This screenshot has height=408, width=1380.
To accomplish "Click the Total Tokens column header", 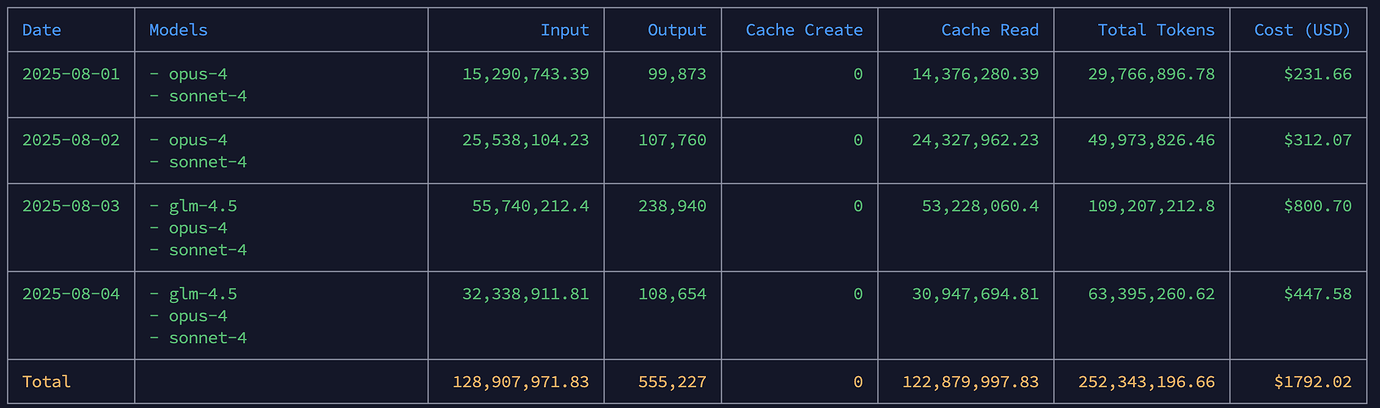I will (1156, 30).
